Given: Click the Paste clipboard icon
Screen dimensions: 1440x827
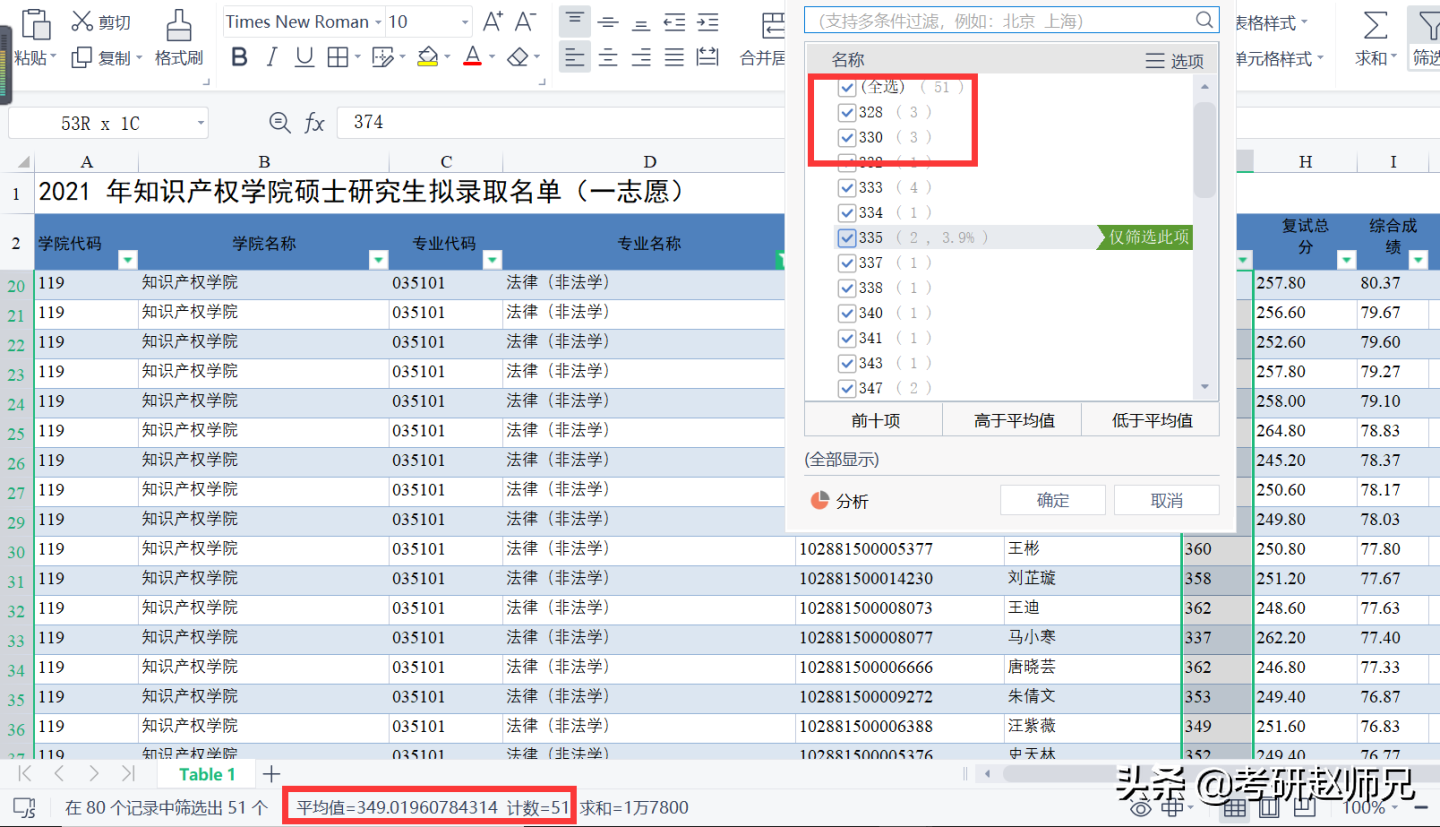Looking at the screenshot, I should tap(36, 23).
